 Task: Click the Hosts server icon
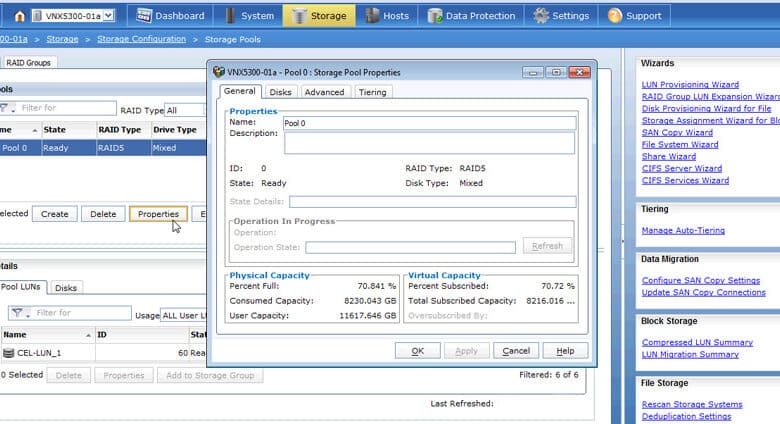[372, 16]
